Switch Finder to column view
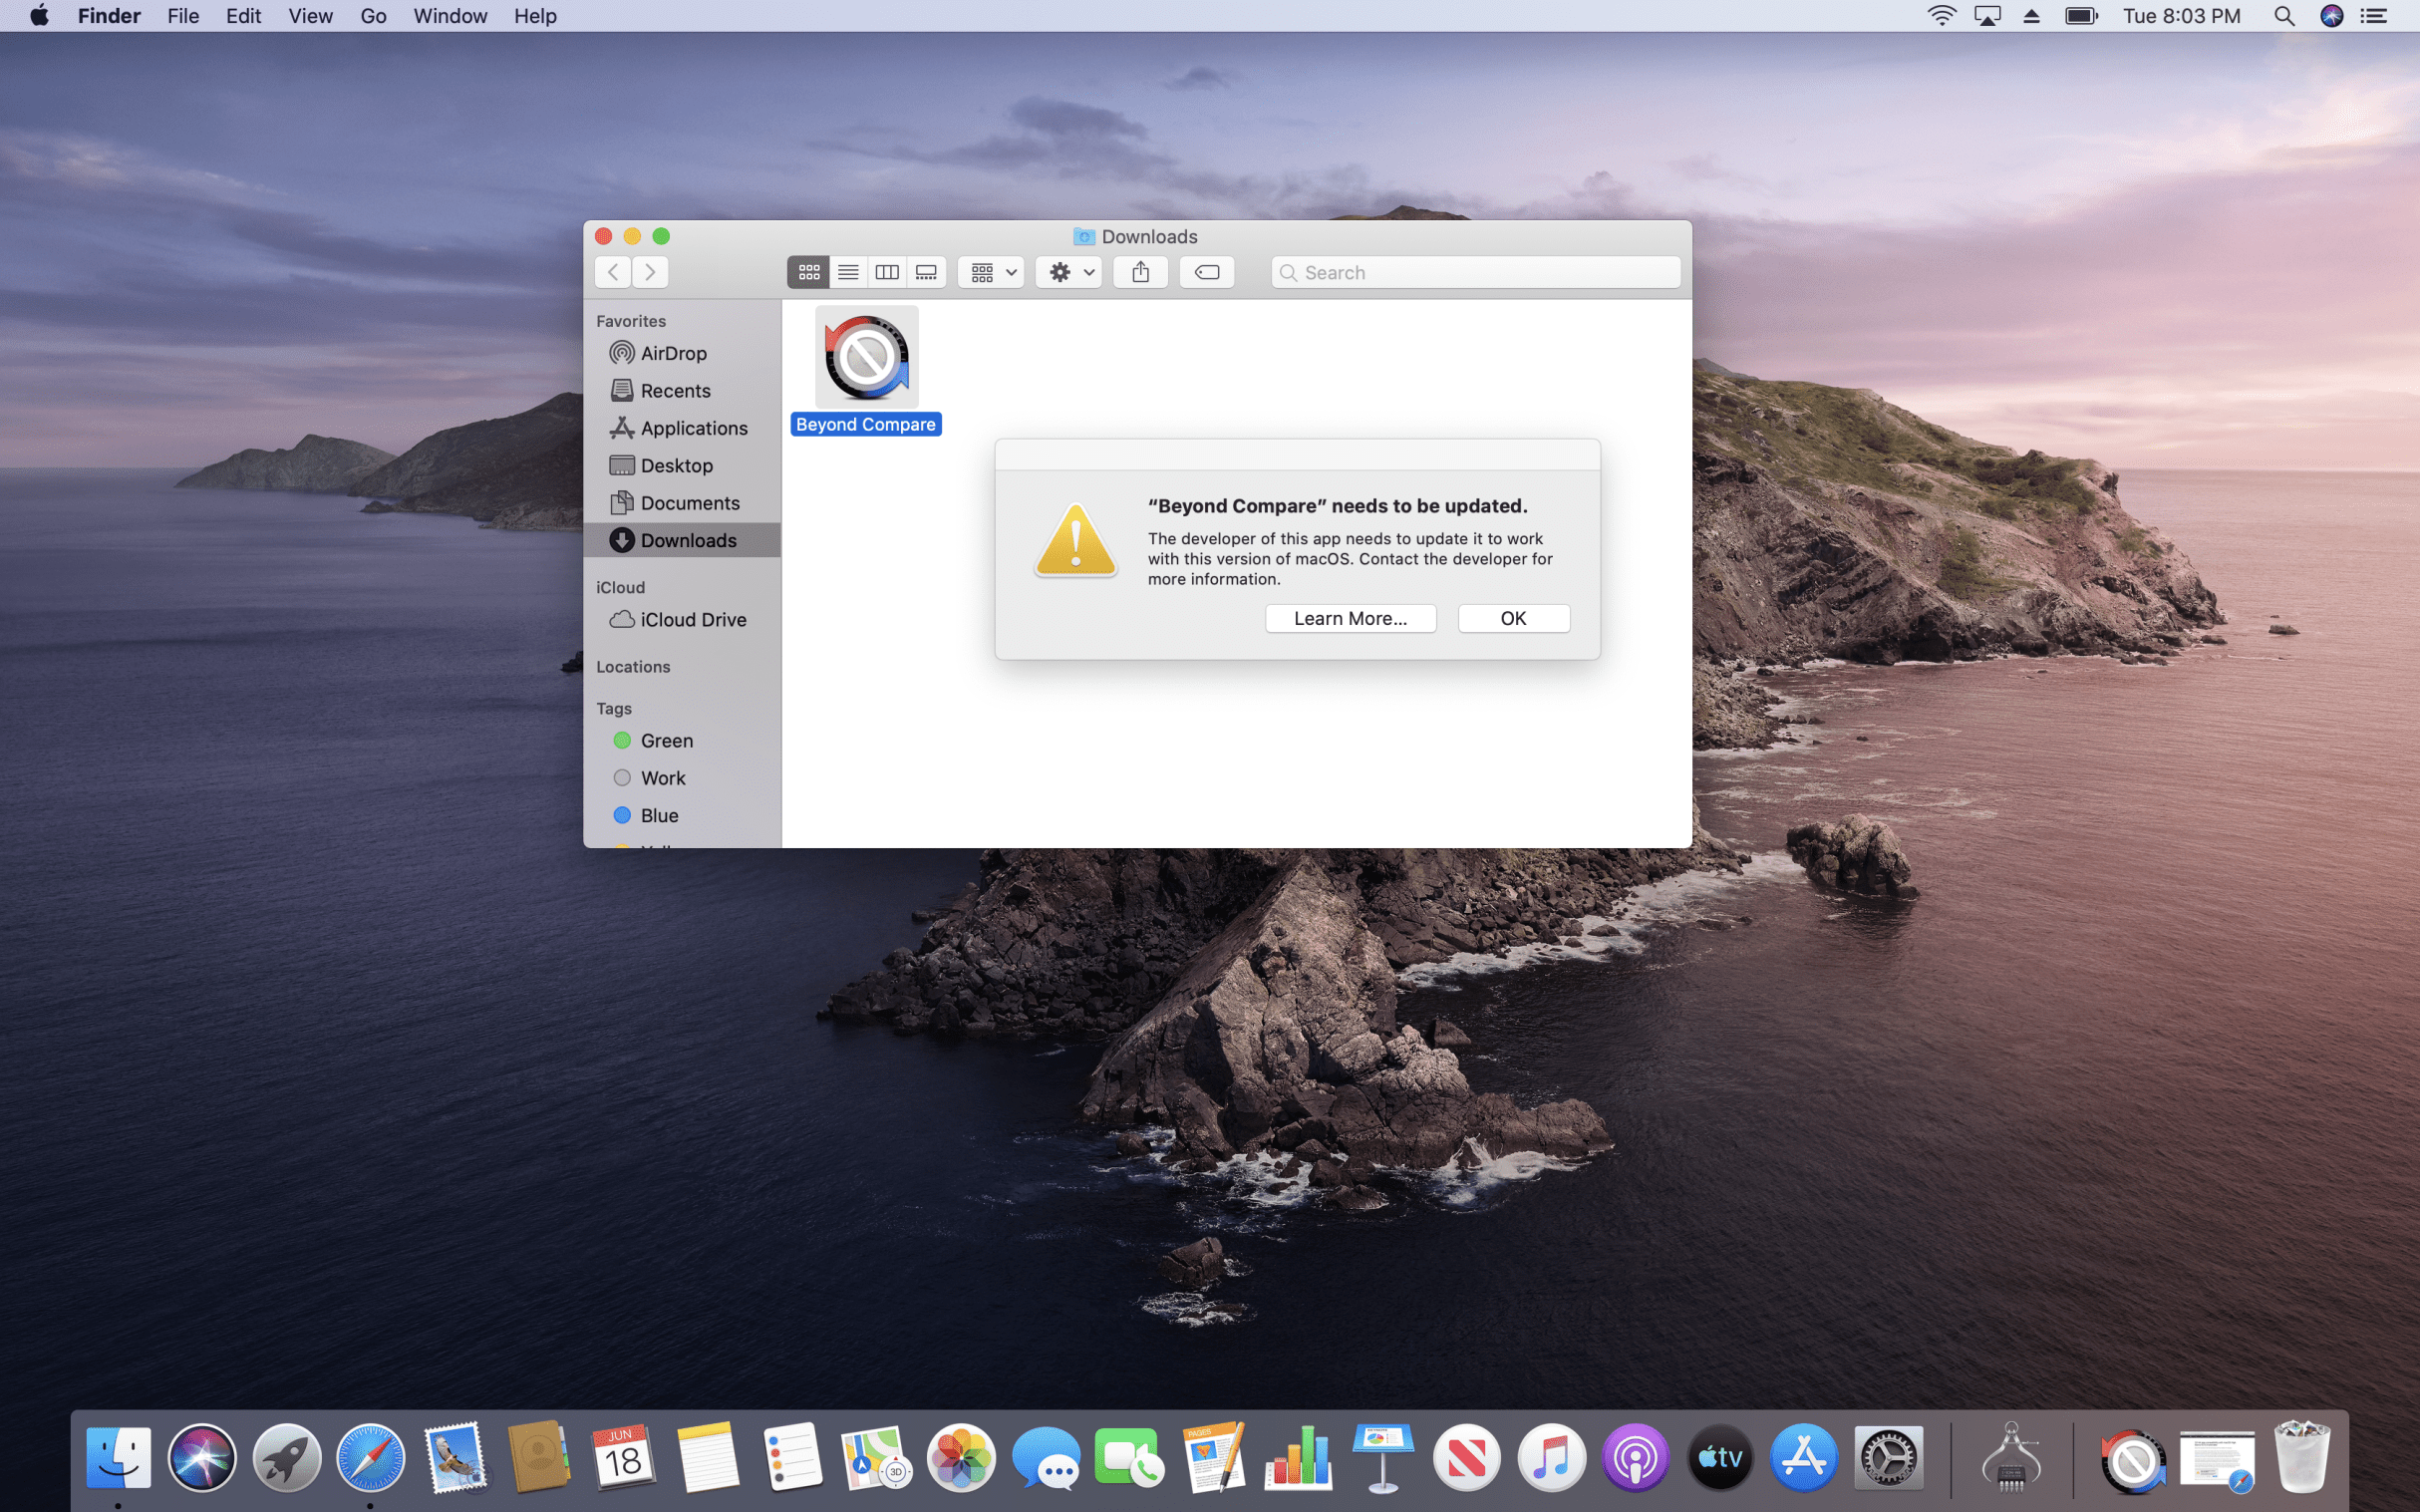This screenshot has height=1512, width=2420. pyautogui.click(x=887, y=272)
